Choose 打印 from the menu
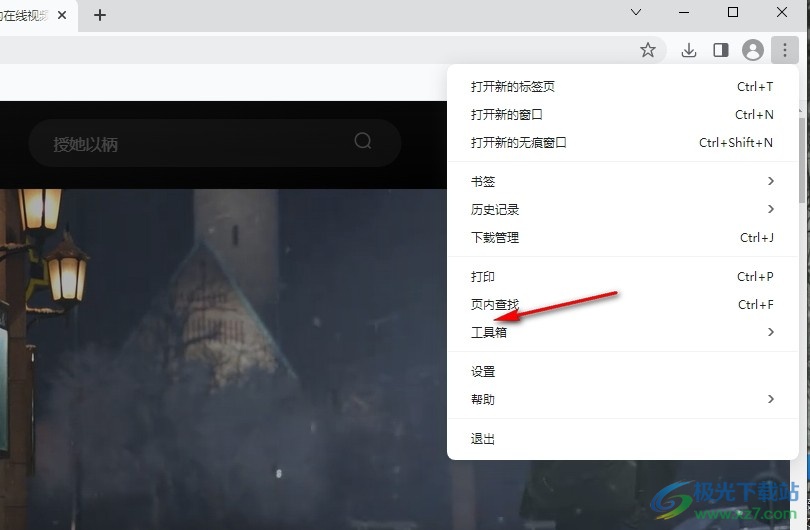 tap(622, 276)
